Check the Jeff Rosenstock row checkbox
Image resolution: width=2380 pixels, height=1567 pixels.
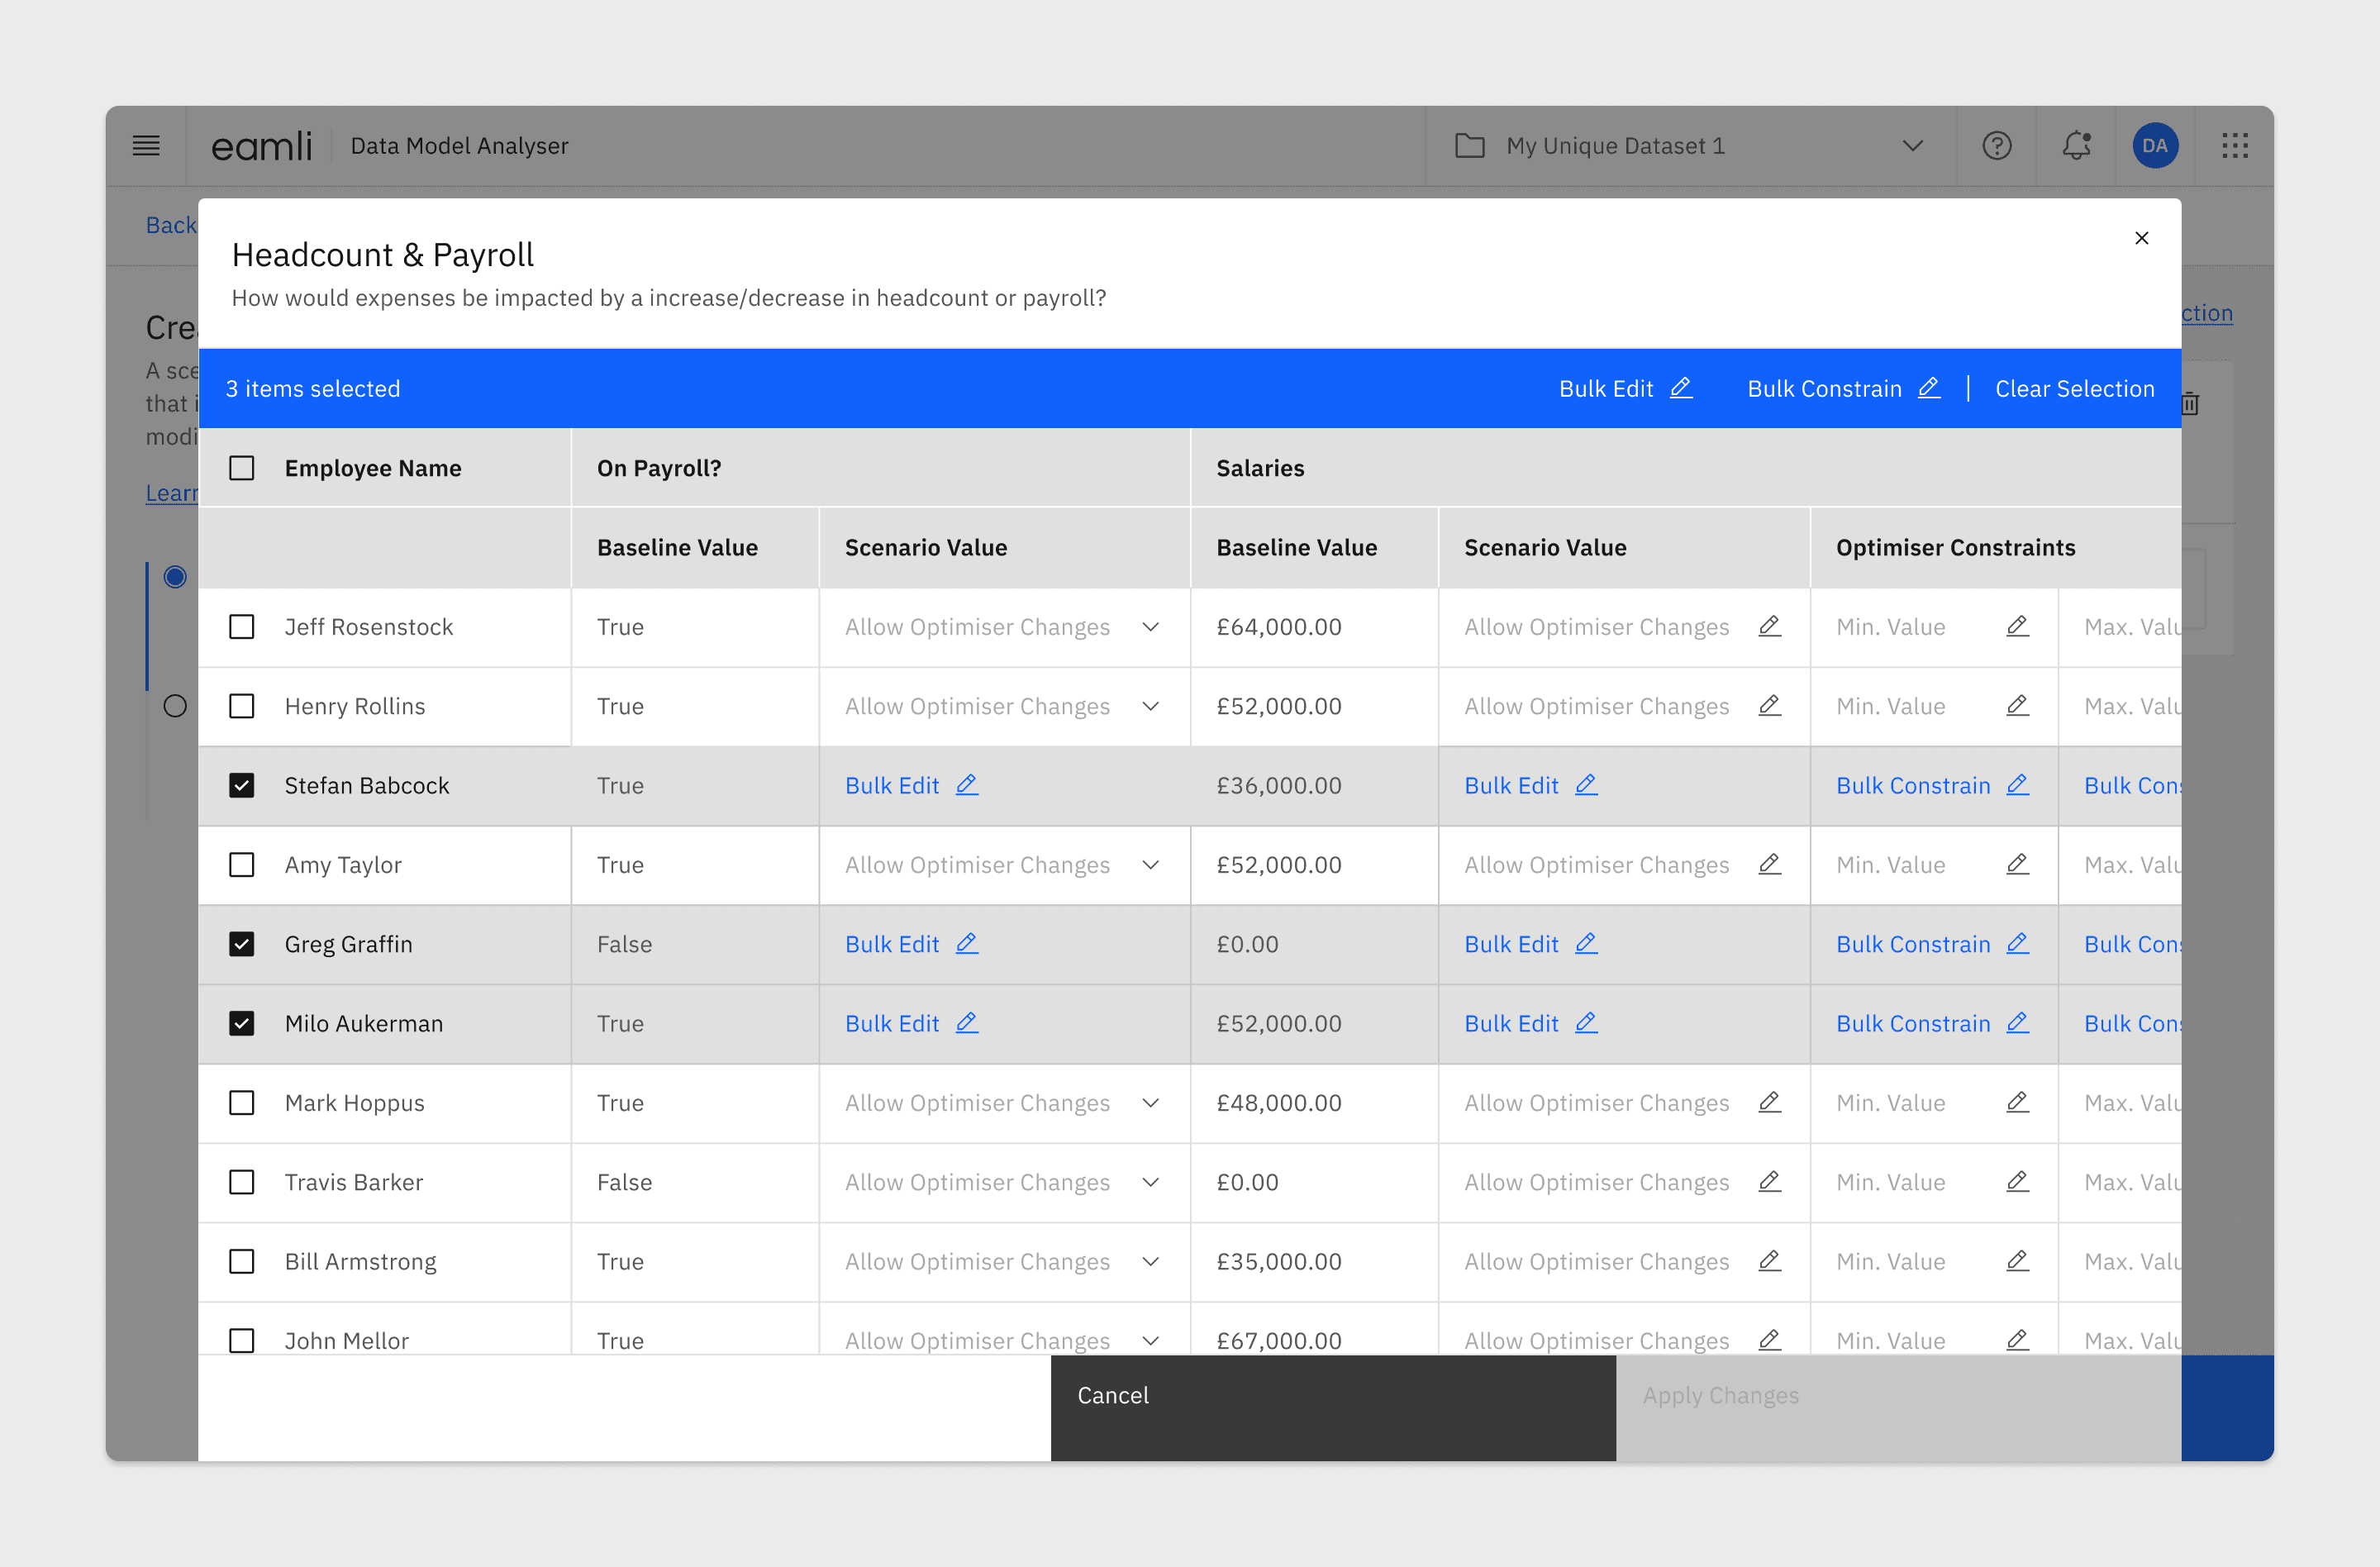coord(242,627)
